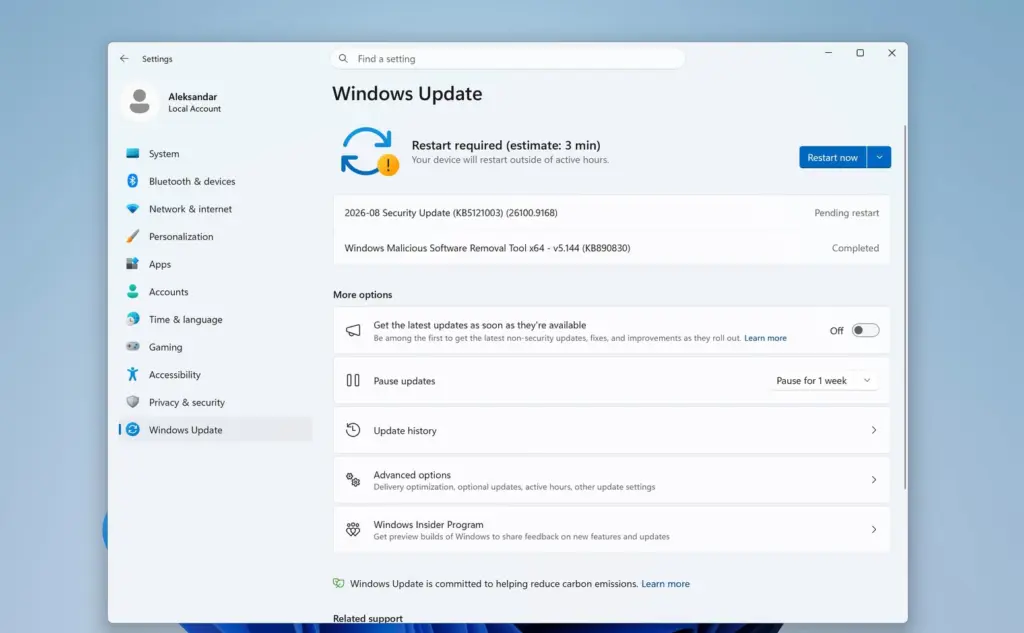Click the Time & language globe icon

click(133, 319)
